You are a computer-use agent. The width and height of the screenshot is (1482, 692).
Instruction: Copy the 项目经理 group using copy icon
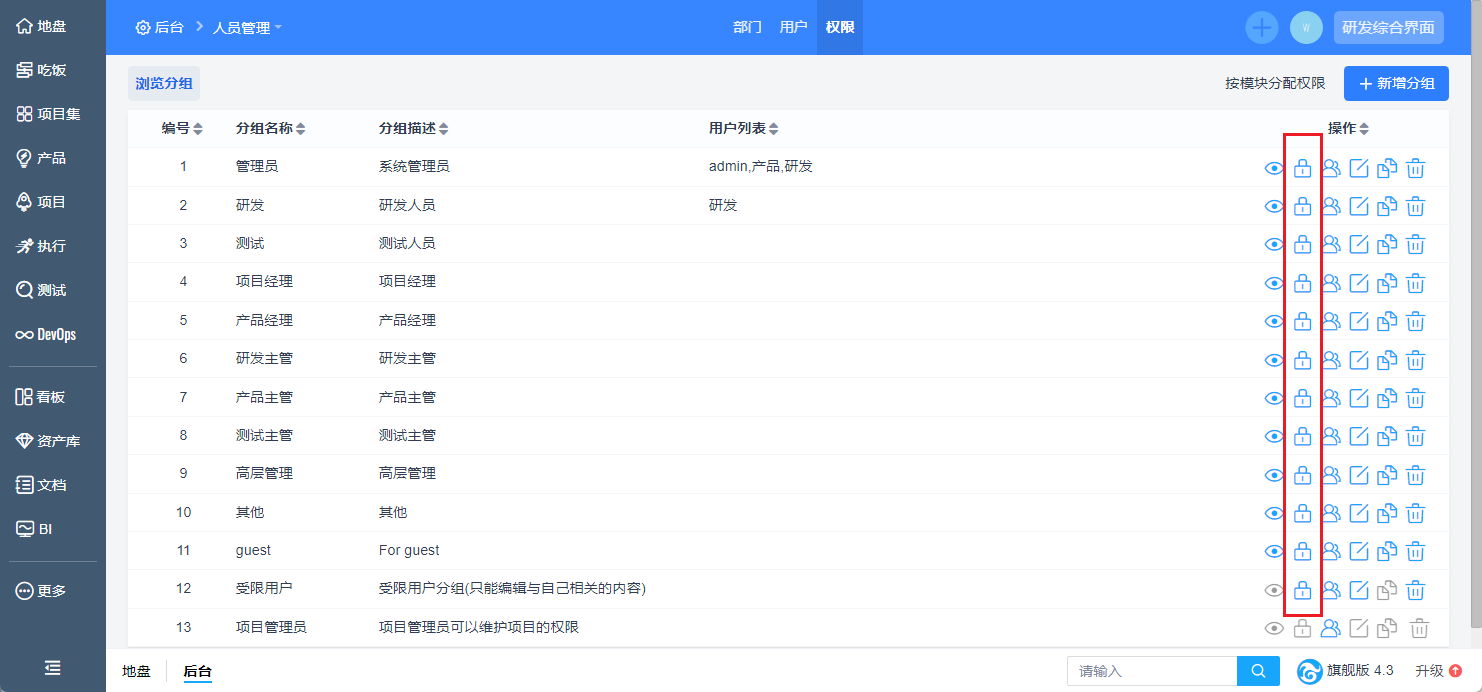coord(1387,283)
